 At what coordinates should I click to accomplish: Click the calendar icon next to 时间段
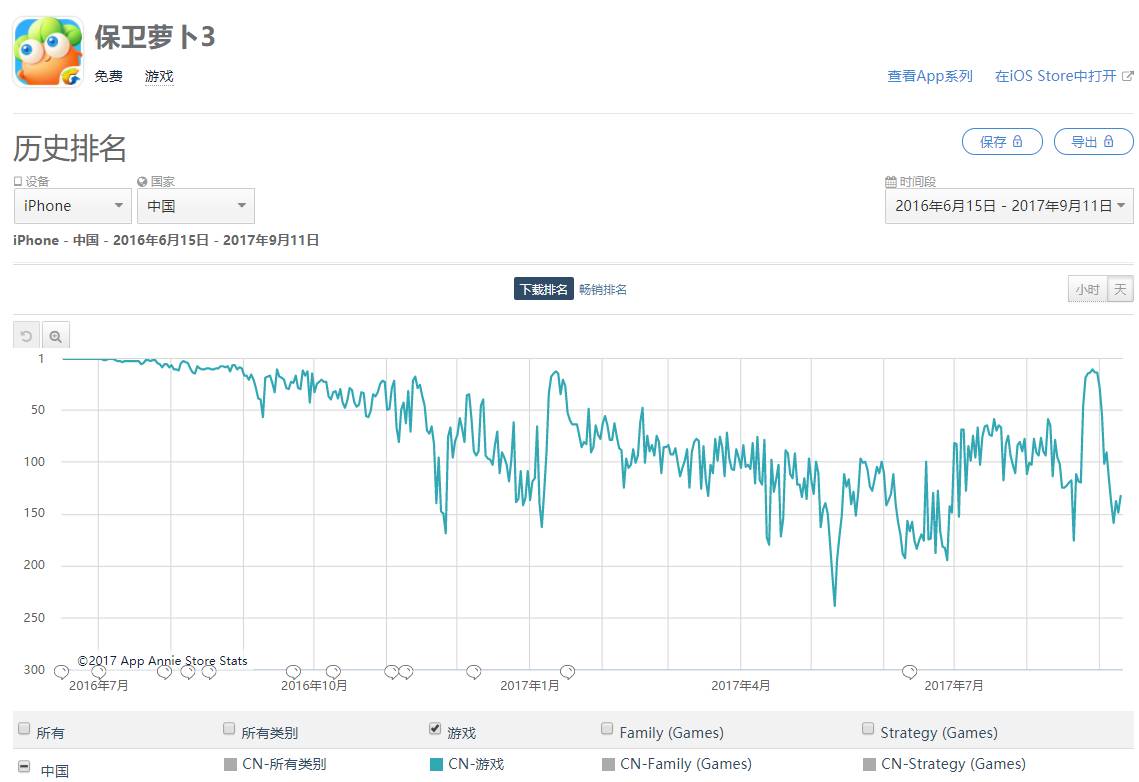[890, 182]
